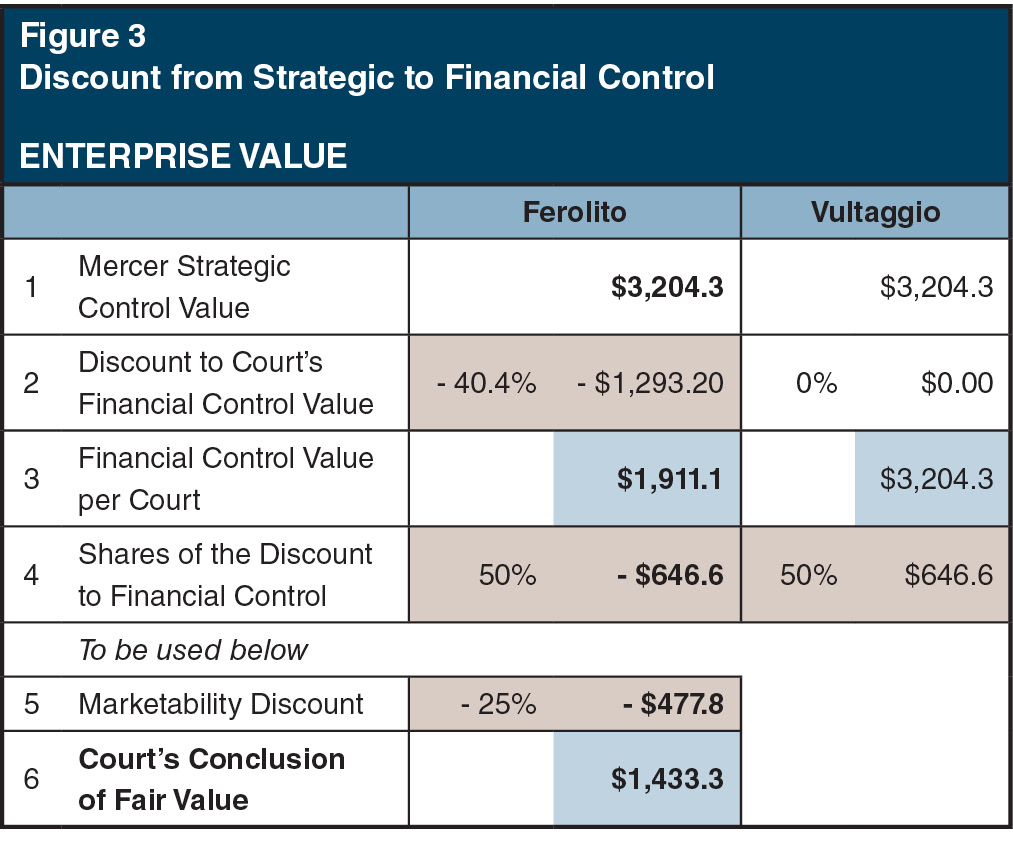Click the Financial Control Value per Court label
Image resolution: width=1013 pixels, height=848 pixels.
[x=225, y=478]
